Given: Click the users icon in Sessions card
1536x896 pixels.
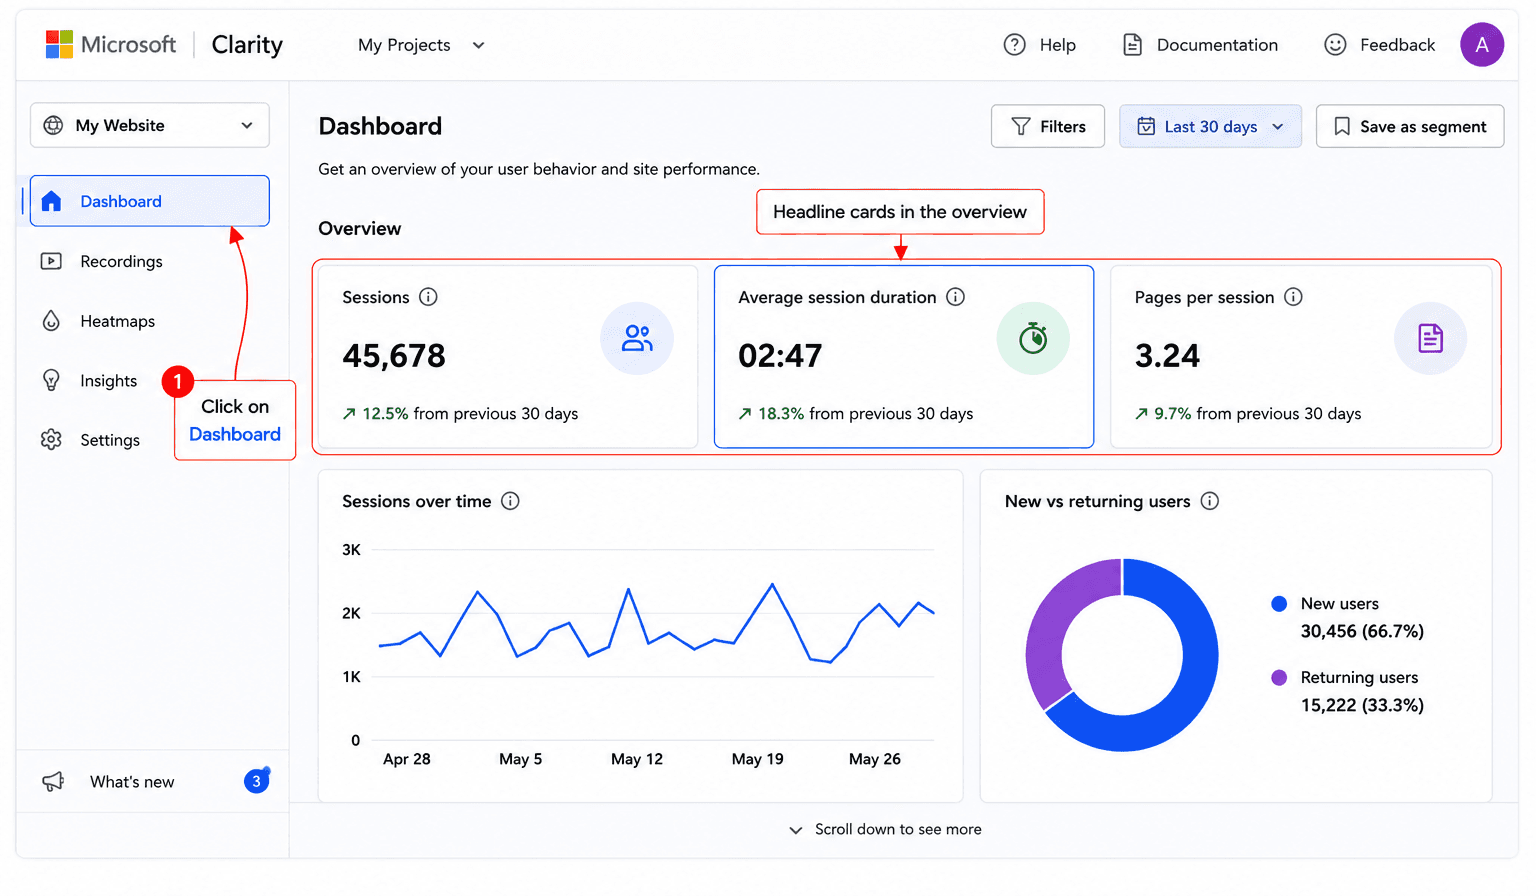Looking at the screenshot, I should pyautogui.click(x=637, y=338).
